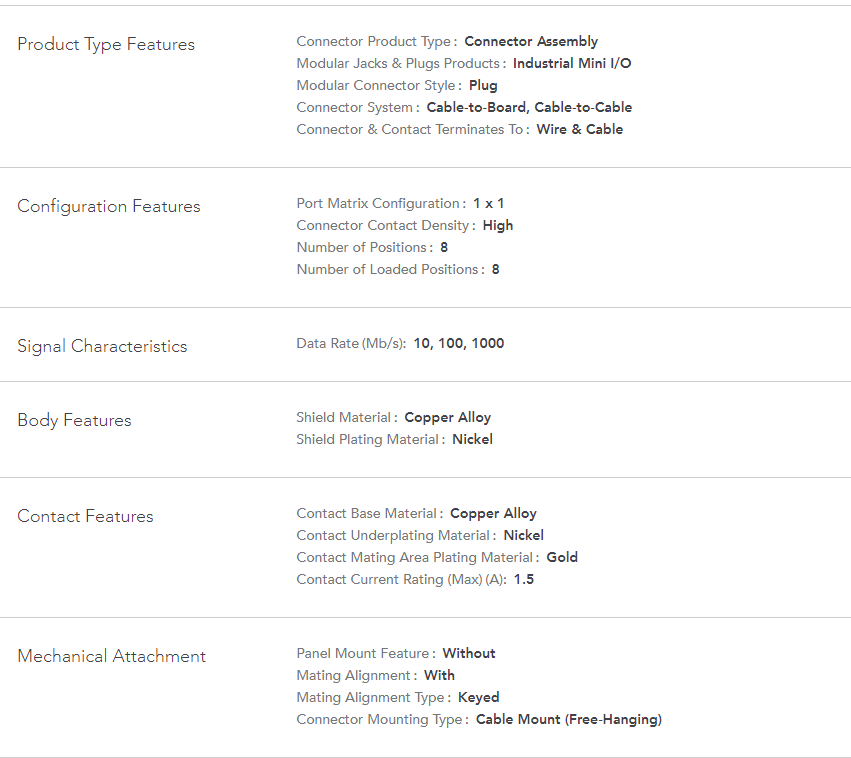The height and width of the screenshot is (758, 851).
Task: Click the Configuration Features section heading
Action: click(109, 207)
